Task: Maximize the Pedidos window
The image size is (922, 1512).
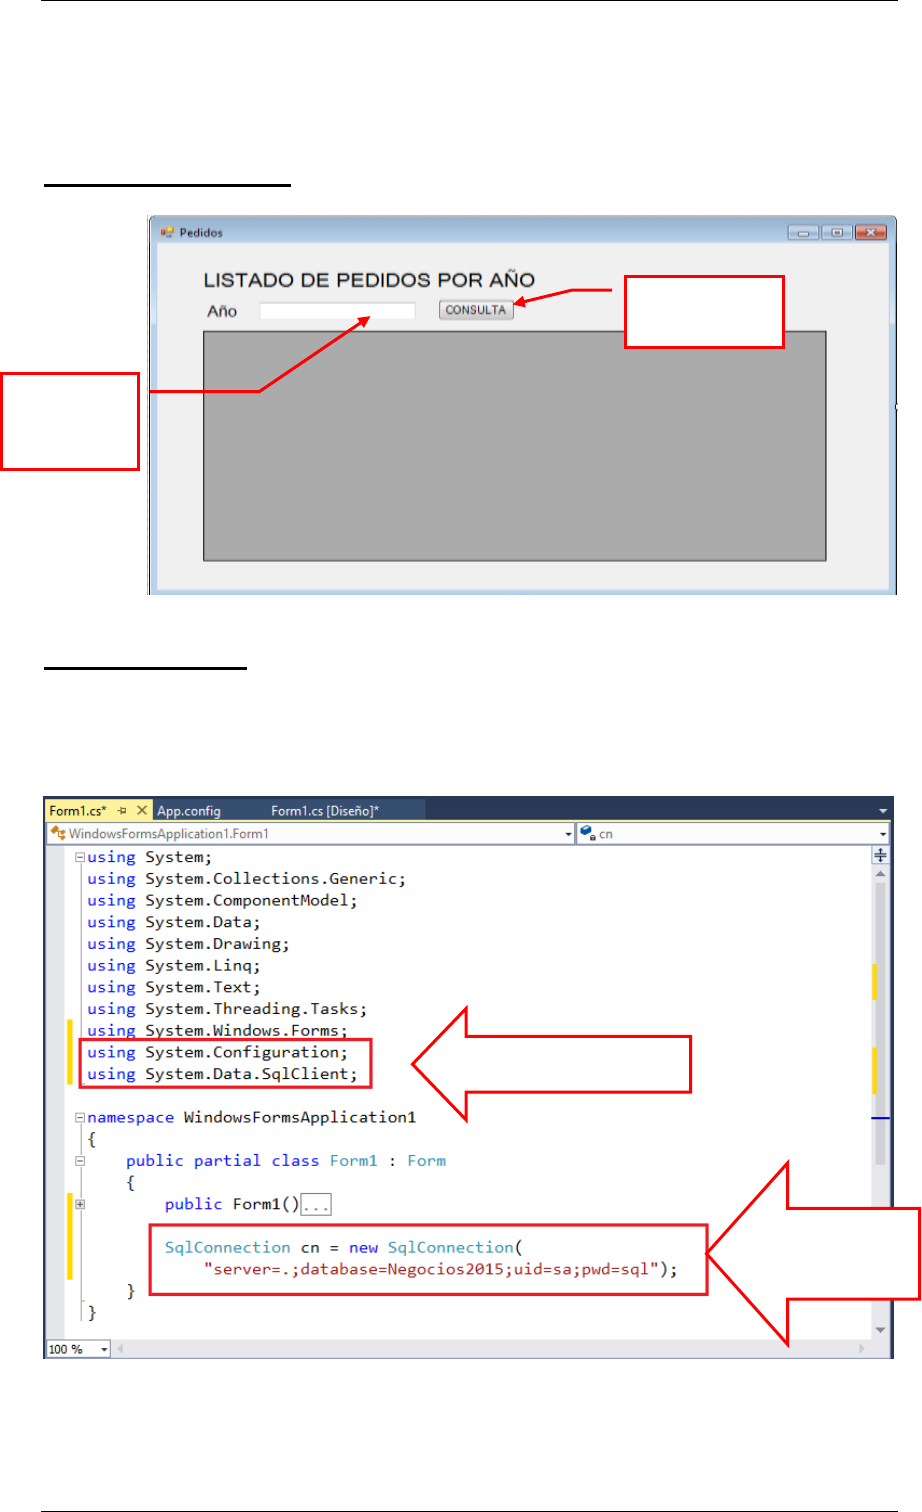Action: click(836, 233)
